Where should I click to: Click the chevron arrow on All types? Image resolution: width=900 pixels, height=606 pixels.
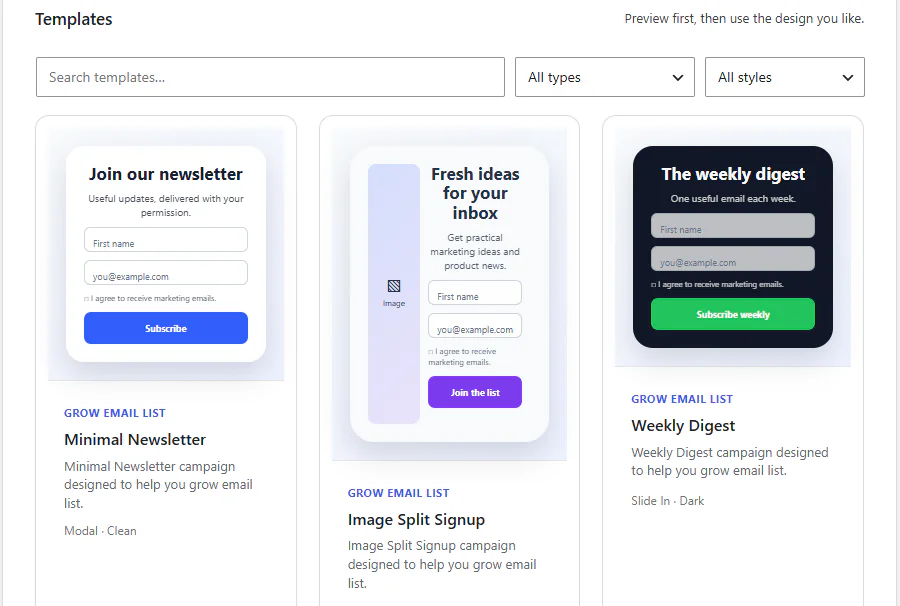tap(678, 77)
